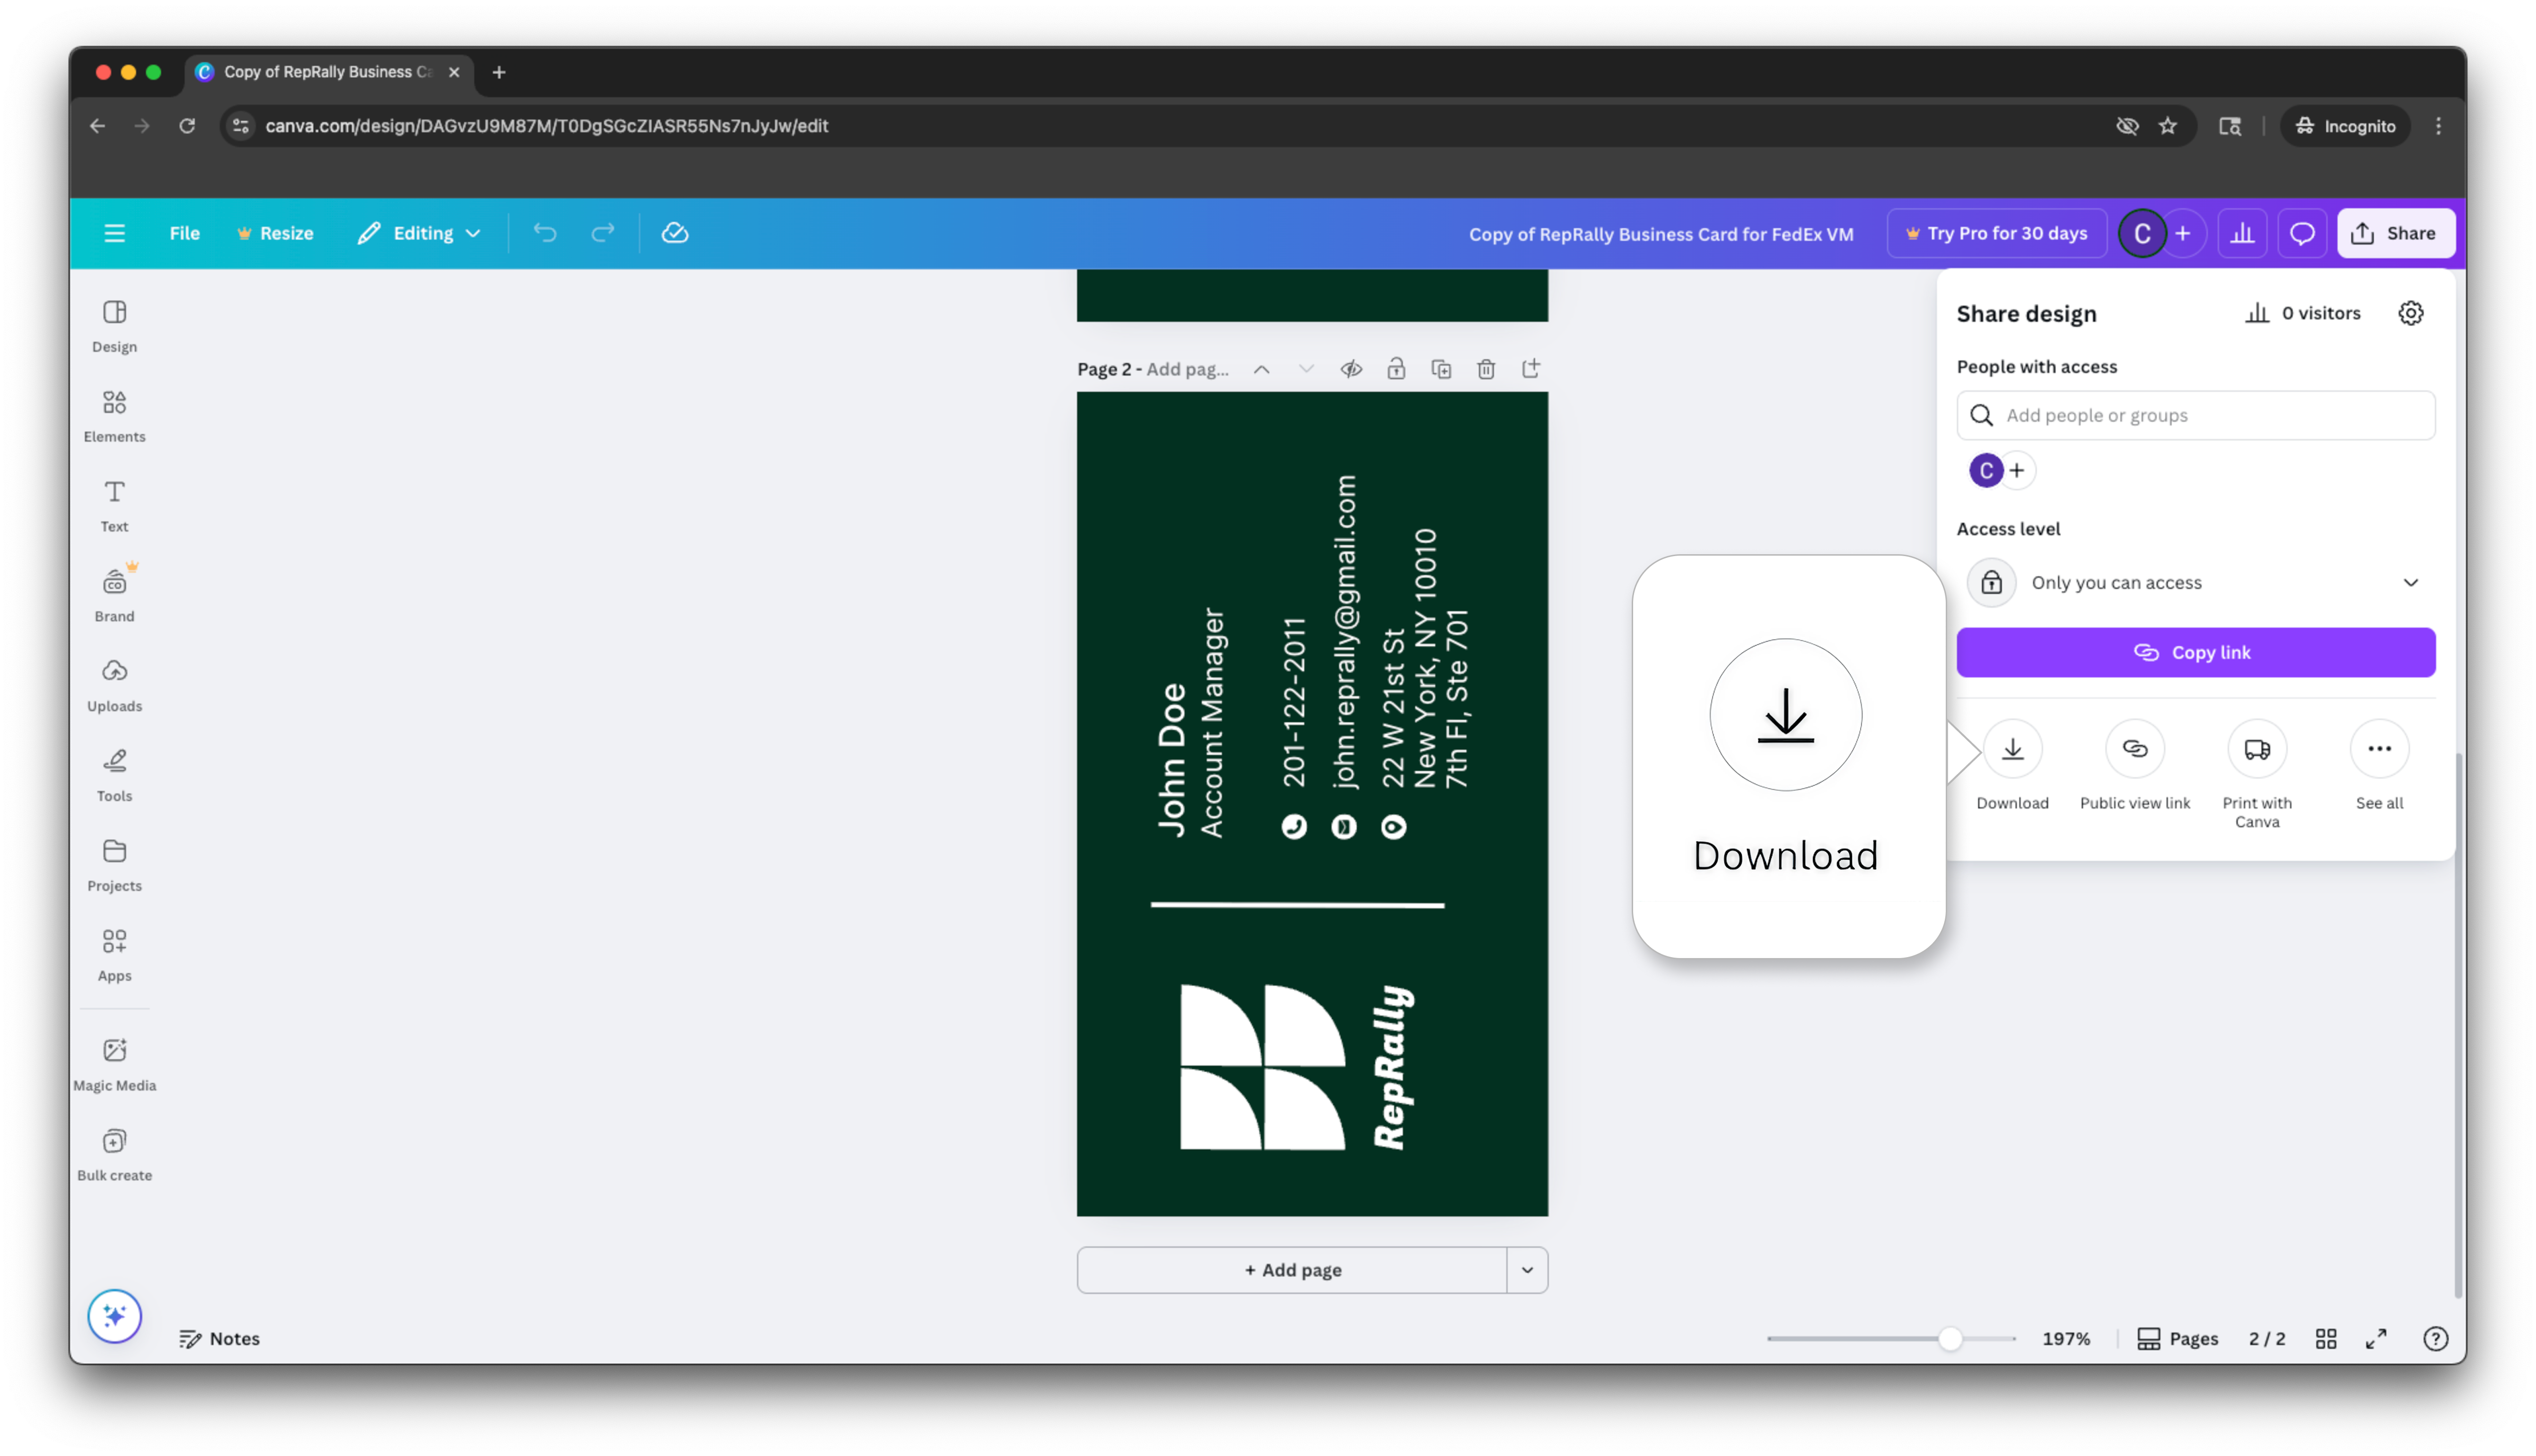Image resolution: width=2536 pixels, height=1456 pixels.
Task: Open the Uploads panel
Action: pos(114,686)
